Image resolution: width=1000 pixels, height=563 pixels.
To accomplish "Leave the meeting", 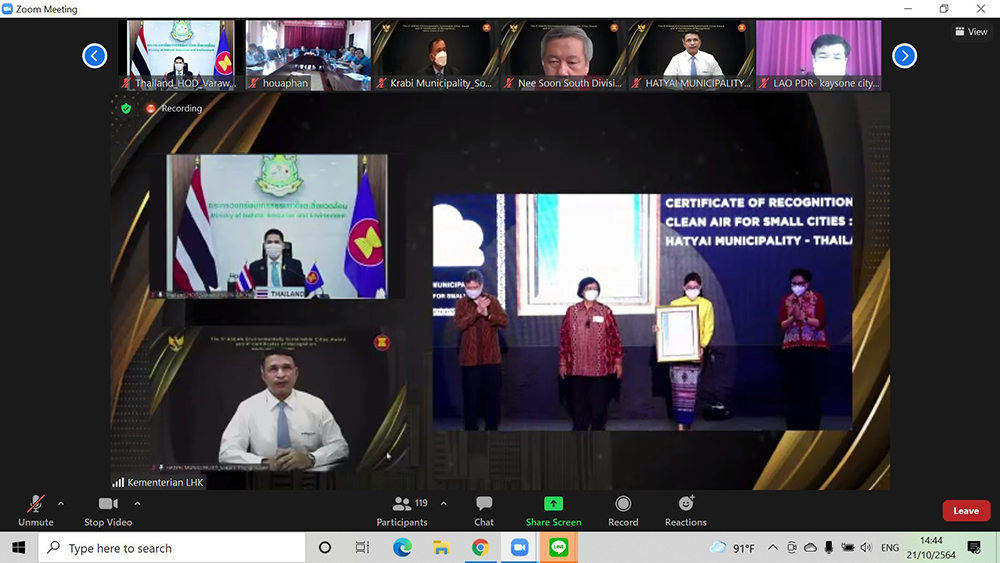I will click(966, 511).
